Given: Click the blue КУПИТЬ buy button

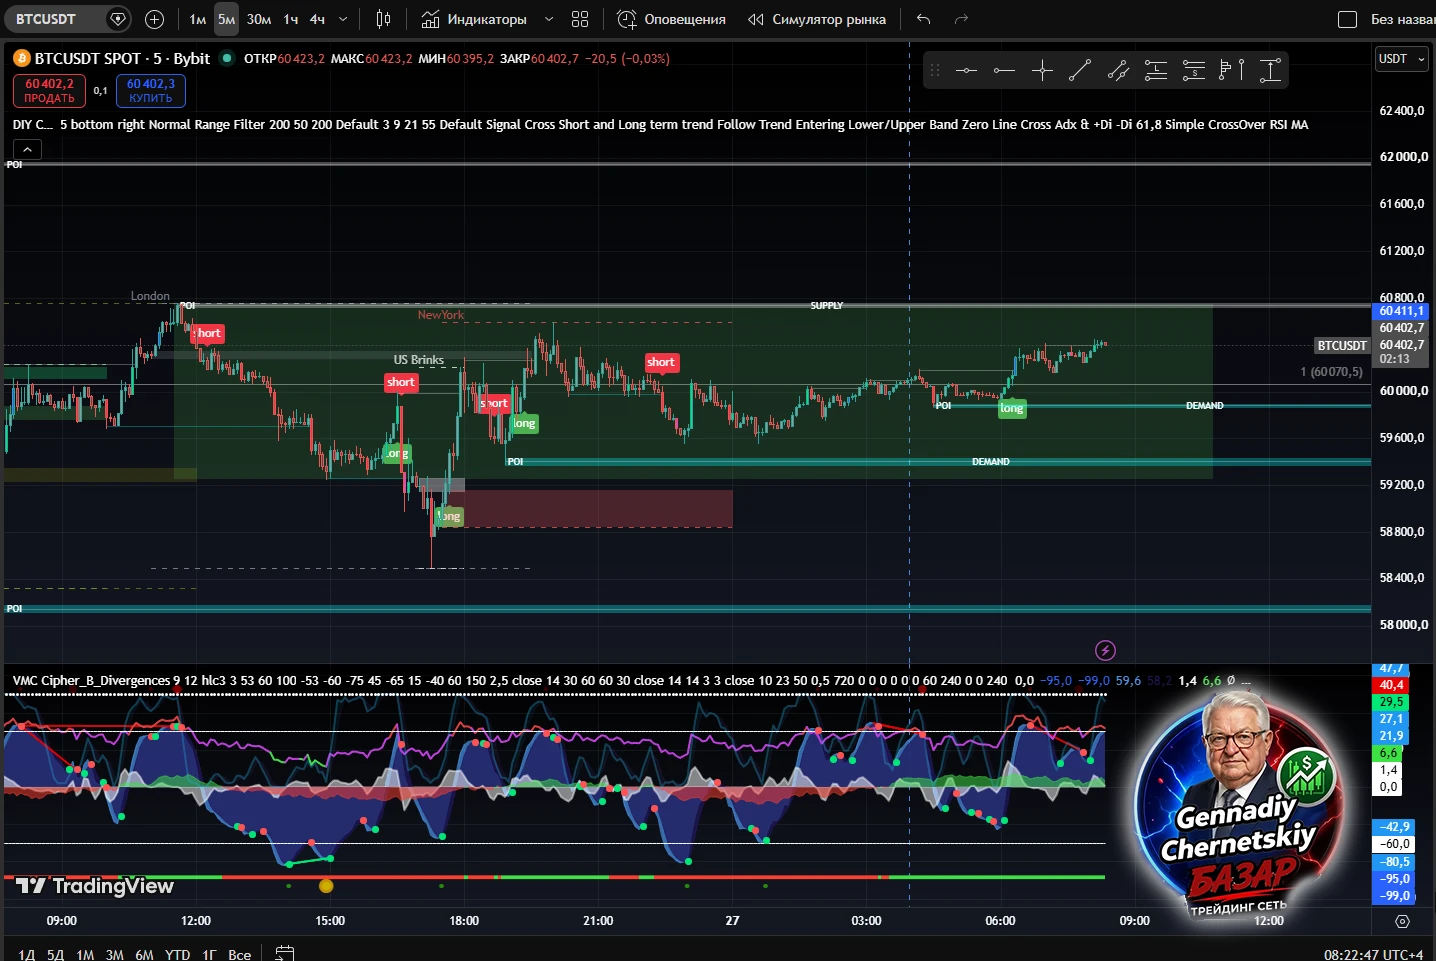Looking at the screenshot, I should (151, 91).
